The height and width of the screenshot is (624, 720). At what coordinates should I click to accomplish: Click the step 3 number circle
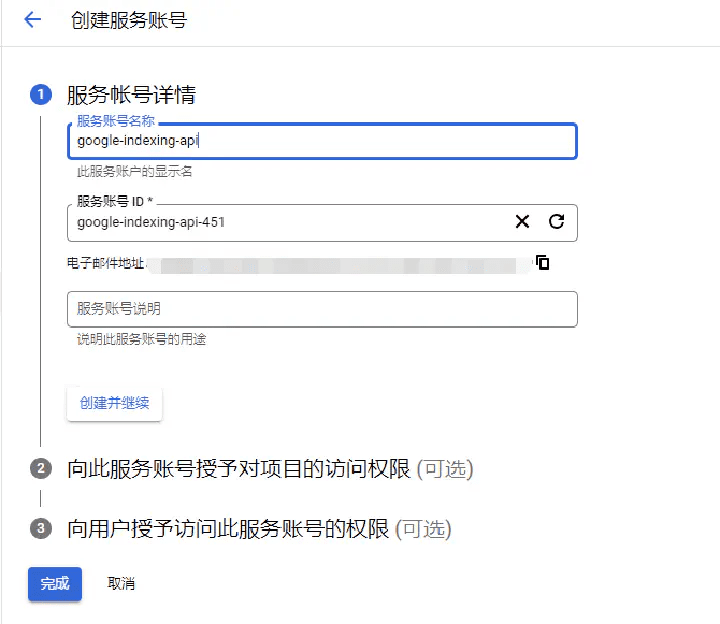click(x=41, y=528)
